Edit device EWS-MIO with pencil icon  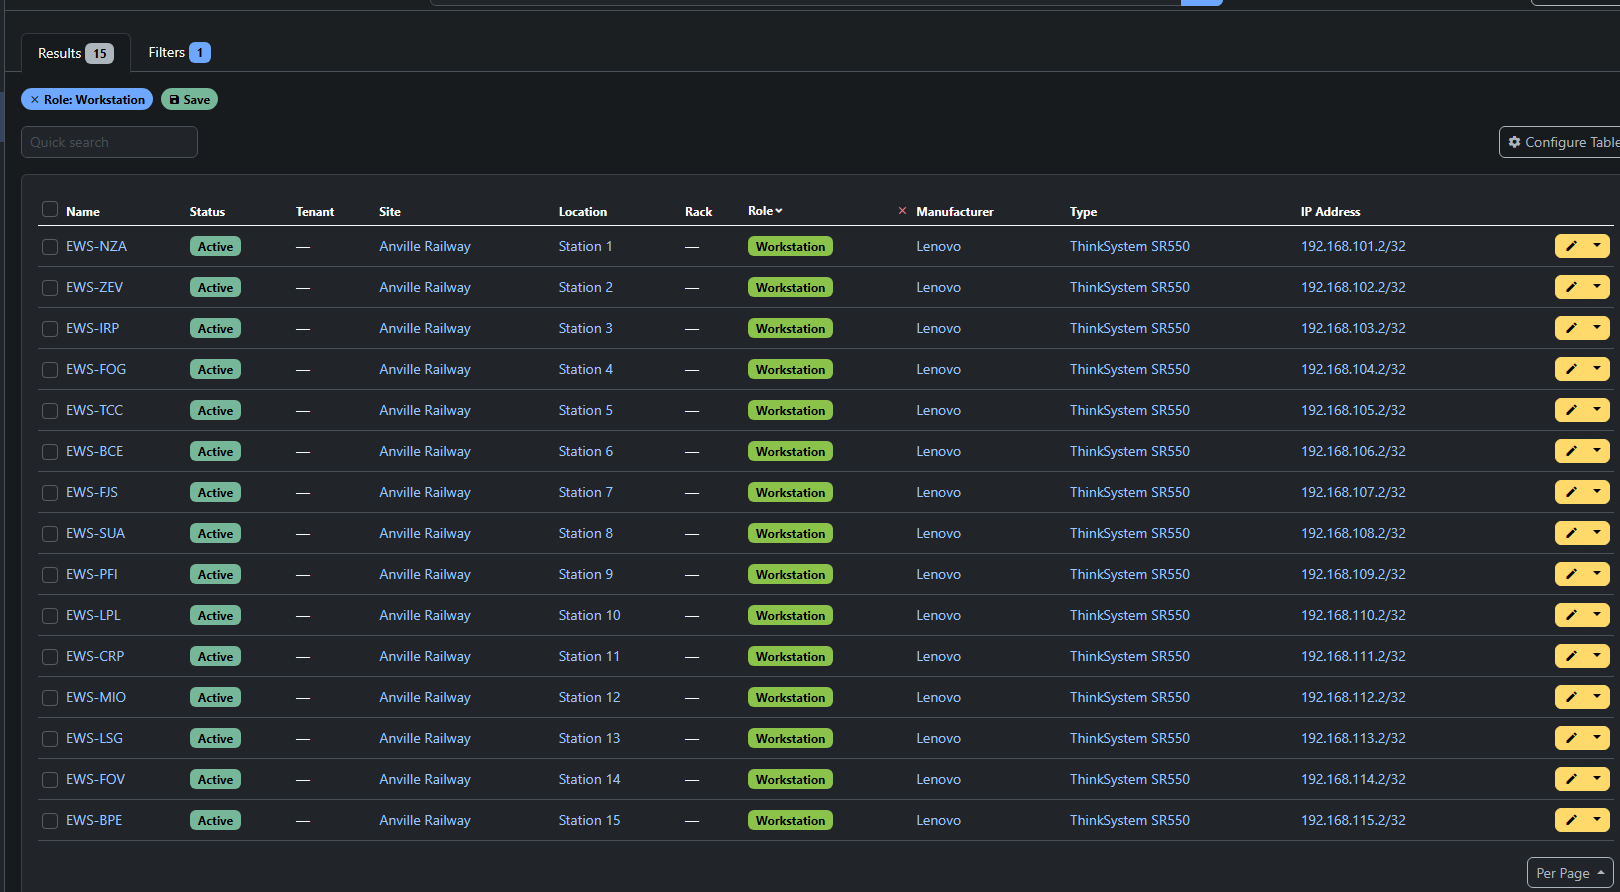pyautogui.click(x=1571, y=697)
